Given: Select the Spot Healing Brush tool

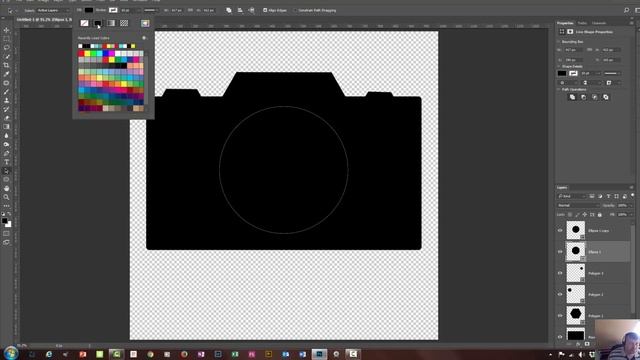Looking at the screenshot, I should click(x=7, y=83).
